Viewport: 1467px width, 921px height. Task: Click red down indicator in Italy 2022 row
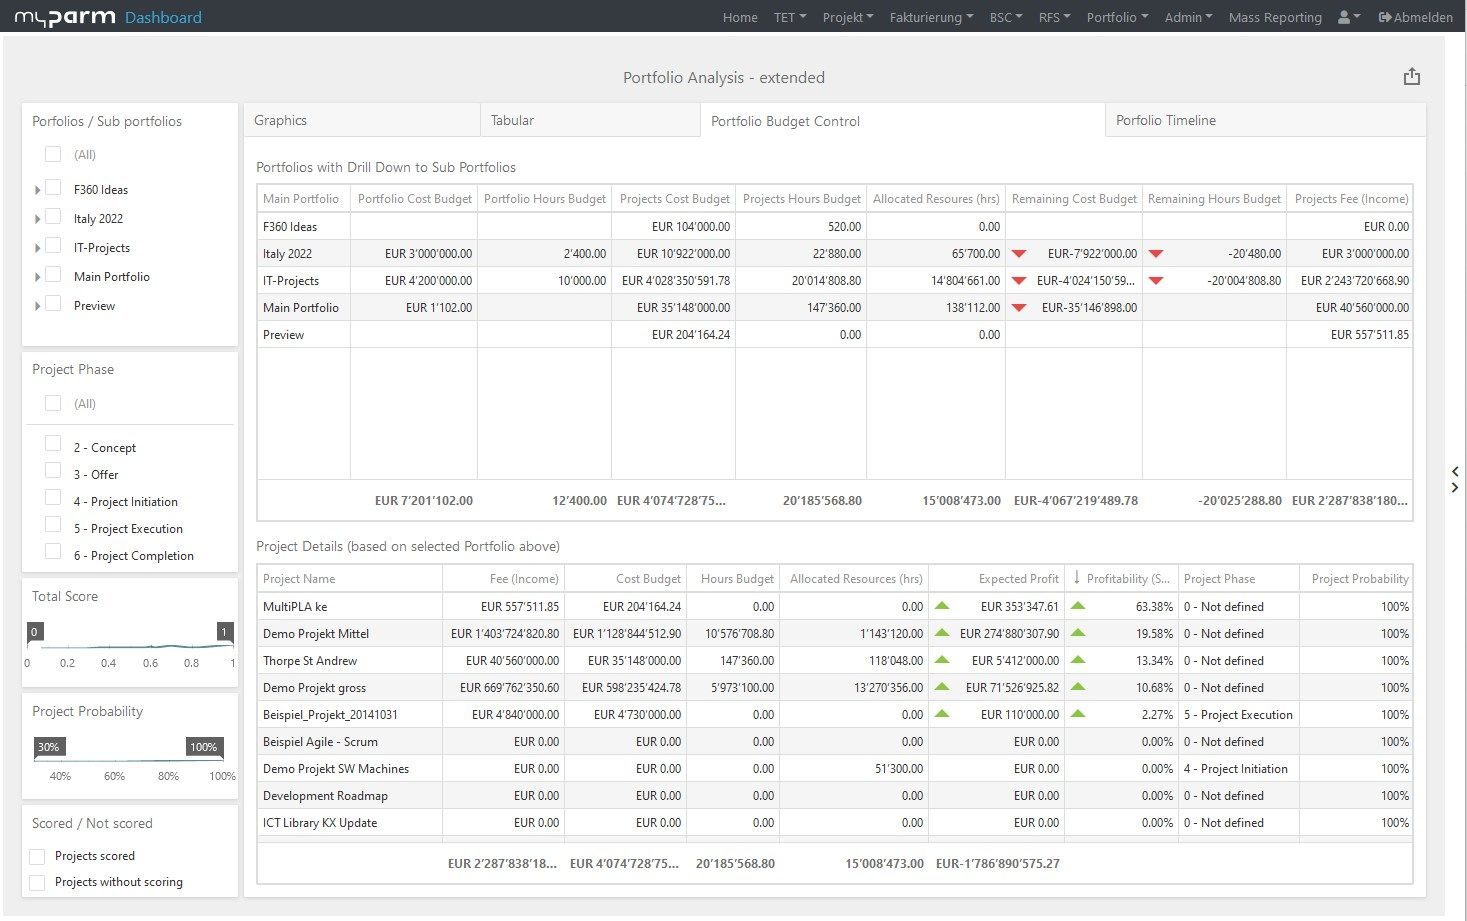pos(1019,254)
